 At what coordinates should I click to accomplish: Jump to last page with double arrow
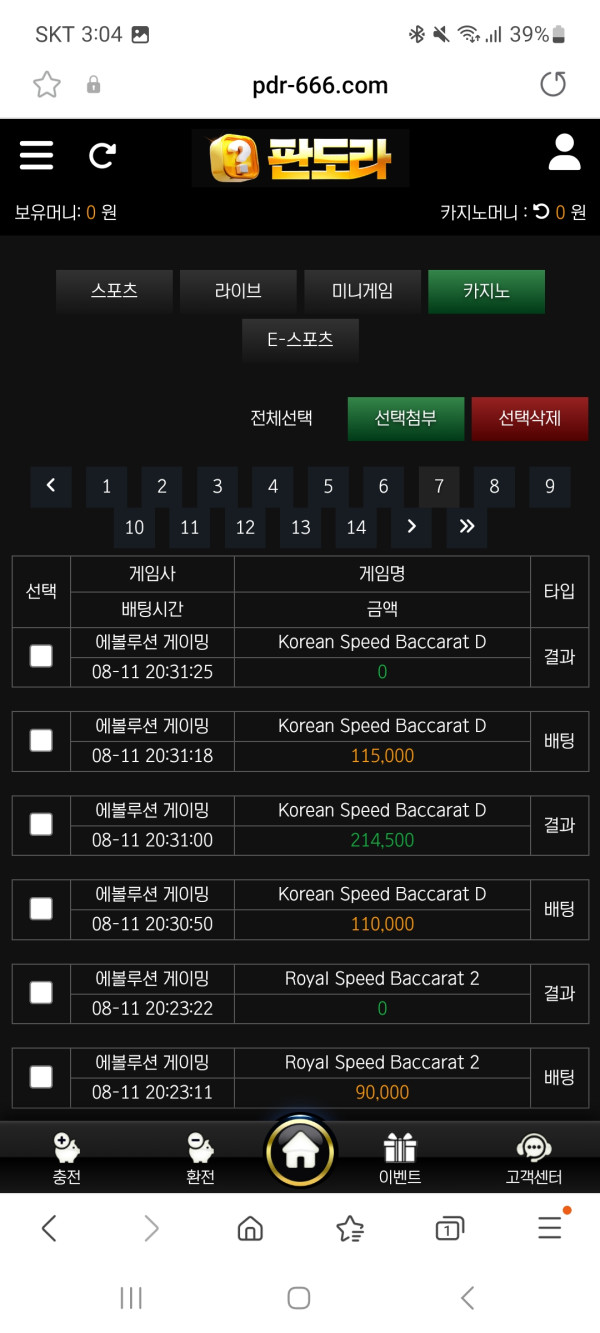(x=467, y=527)
